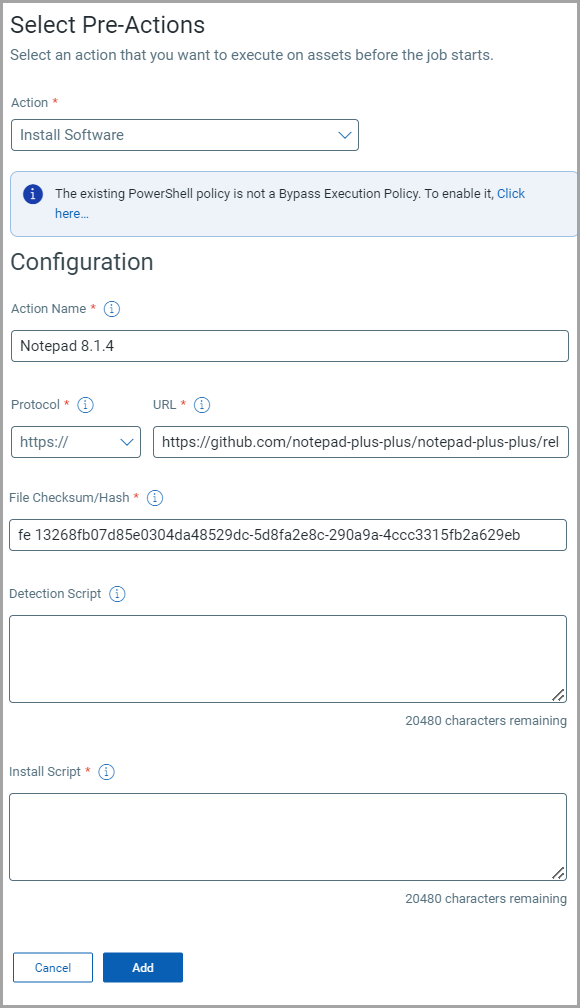Click the URL info icon
This screenshot has height=1008, width=580.
pyautogui.click(x=201, y=405)
